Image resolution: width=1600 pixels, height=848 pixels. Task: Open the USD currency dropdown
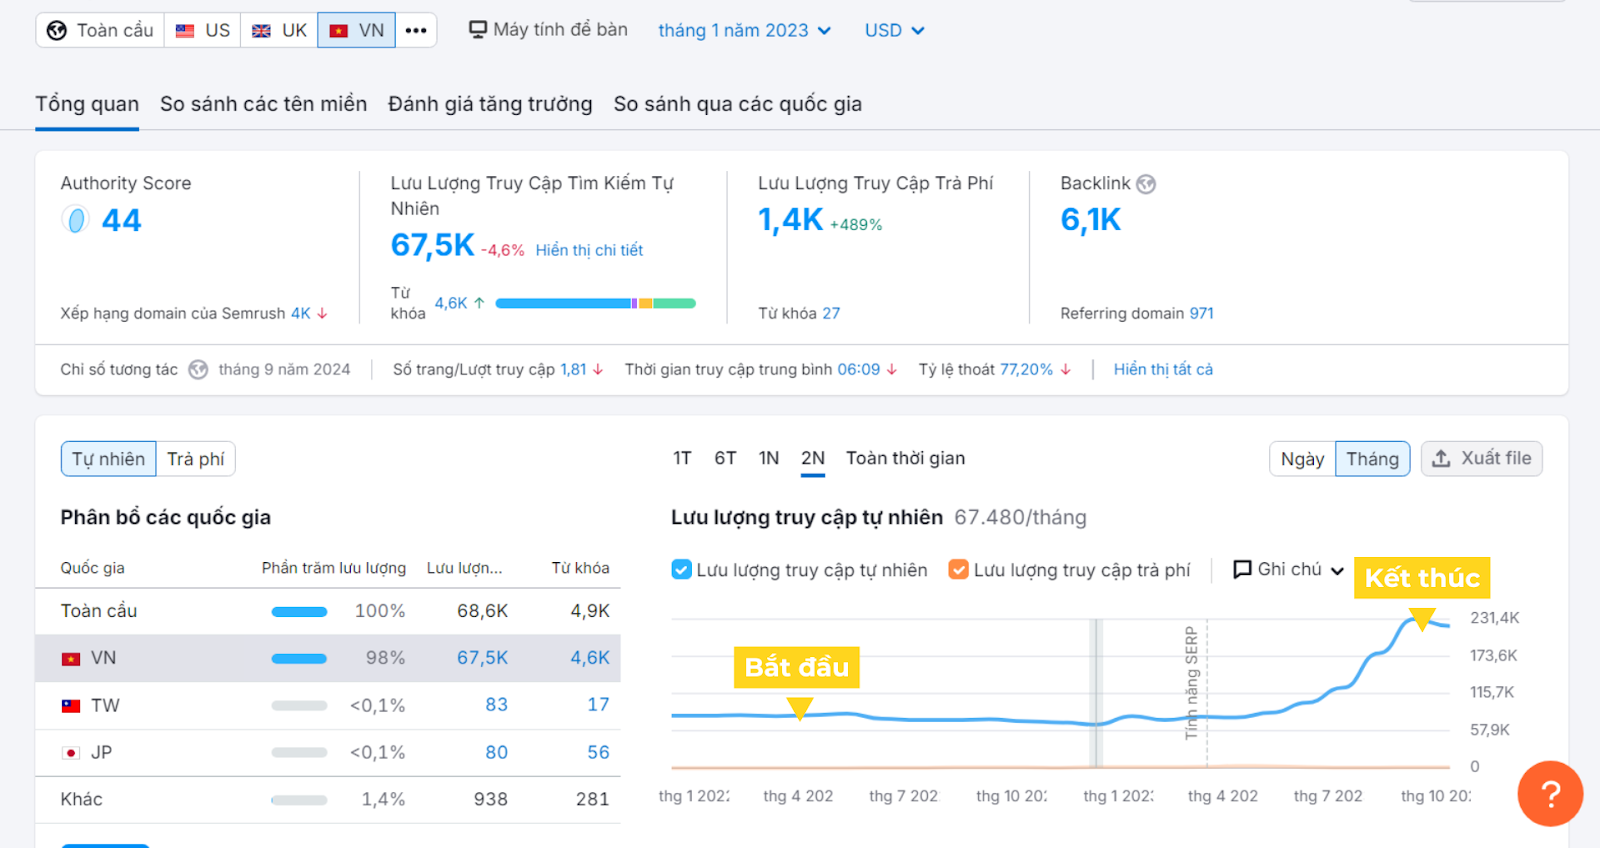pyautogui.click(x=894, y=30)
